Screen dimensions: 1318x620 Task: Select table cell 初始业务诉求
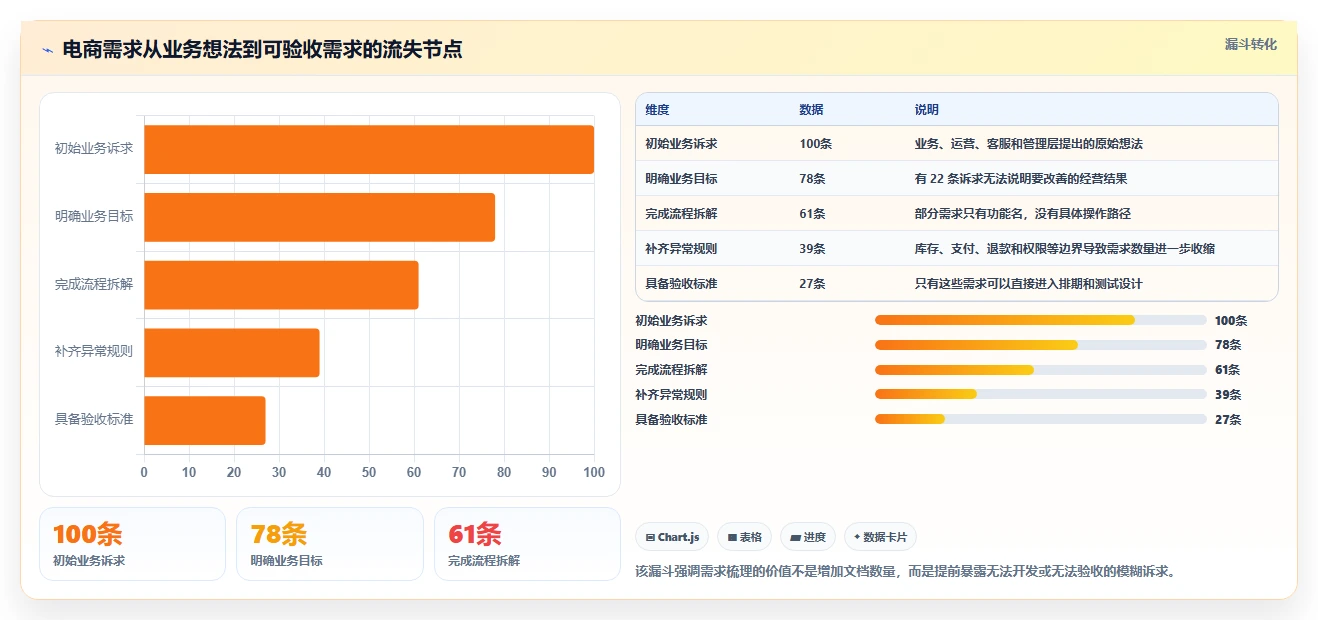tap(681, 144)
